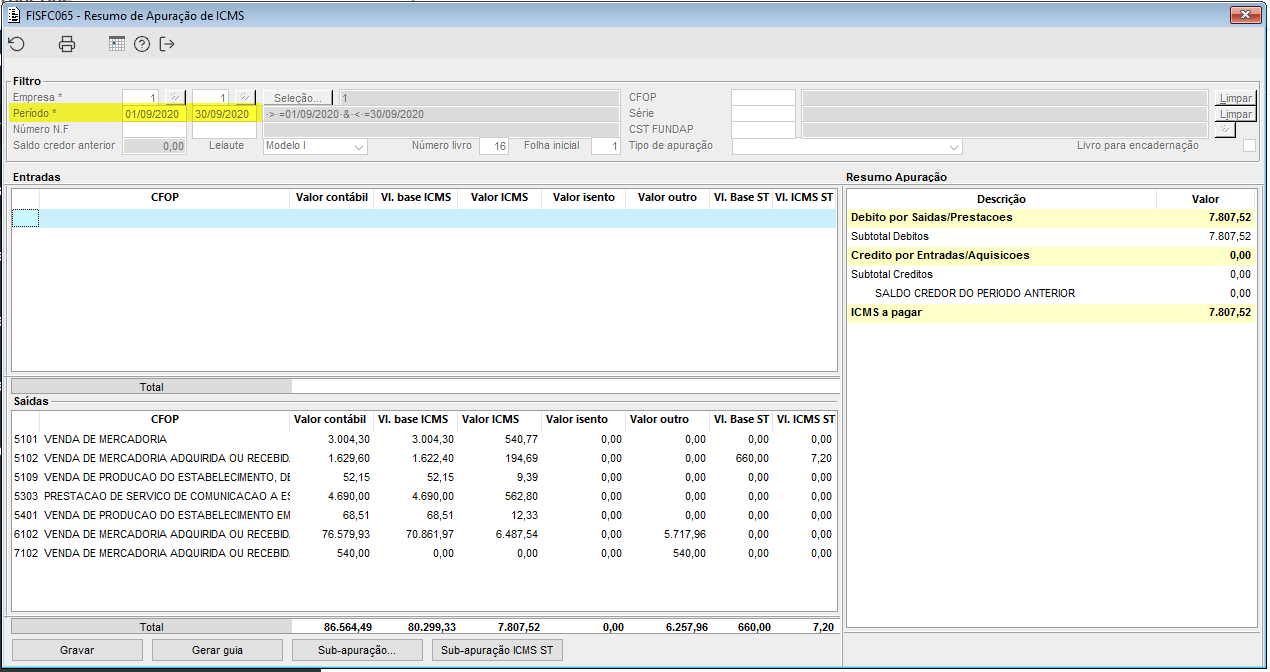Viewport: 1270px width, 672px height.
Task: Expand the Leiaute dropdown showing Modelo I
Action: point(315,146)
